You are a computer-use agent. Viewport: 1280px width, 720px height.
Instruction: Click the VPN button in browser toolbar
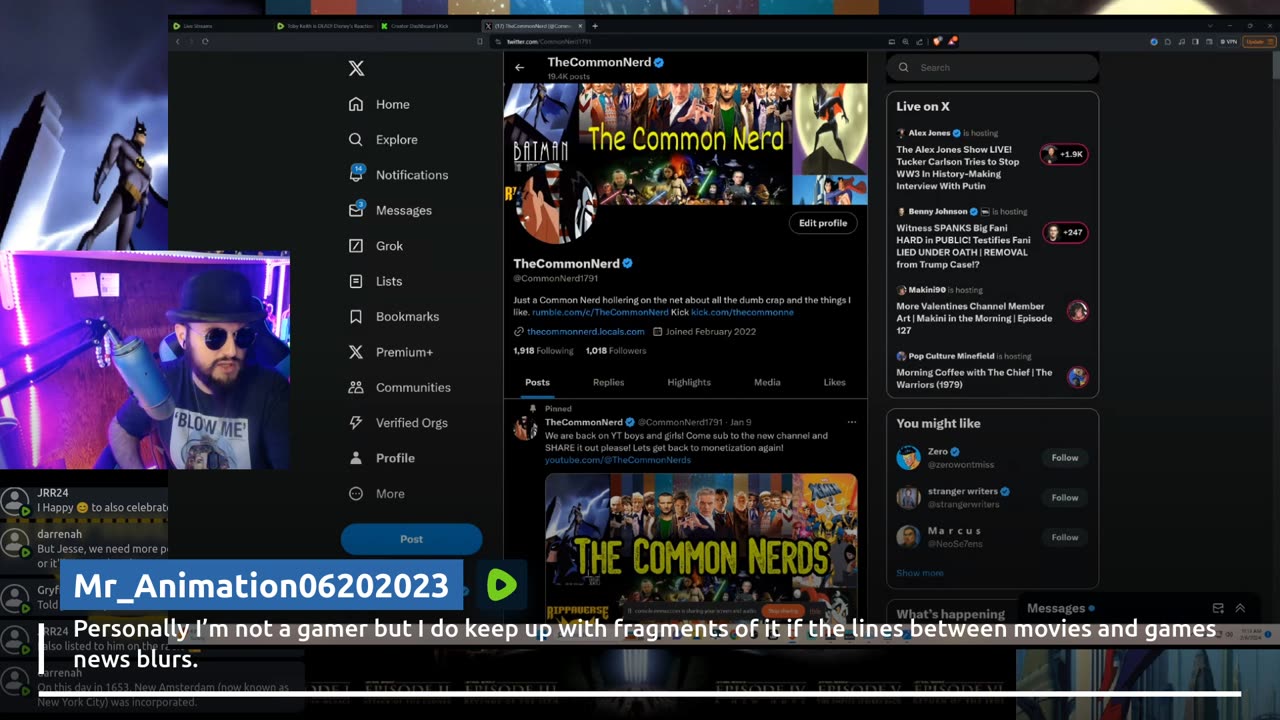(1230, 41)
